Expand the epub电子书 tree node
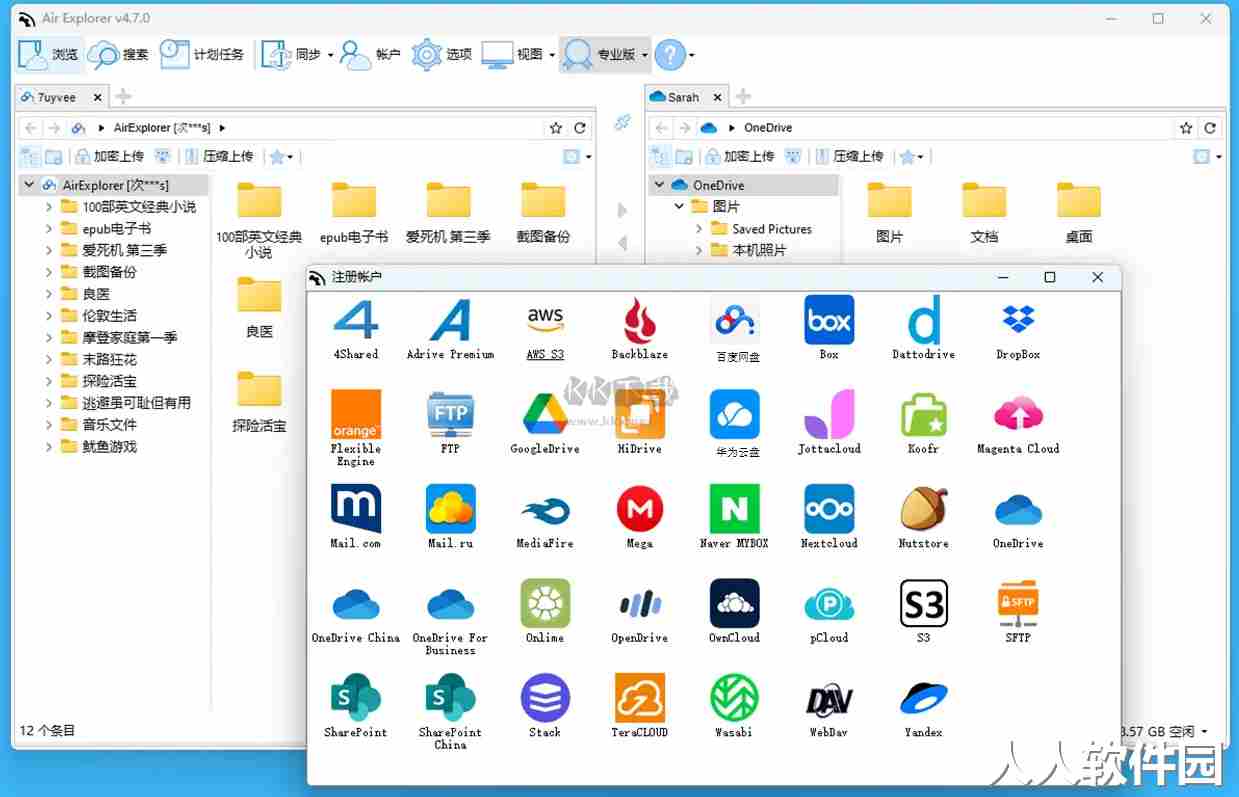Image resolution: width=1239 pixels, height=797 pixels. [49, 229]
